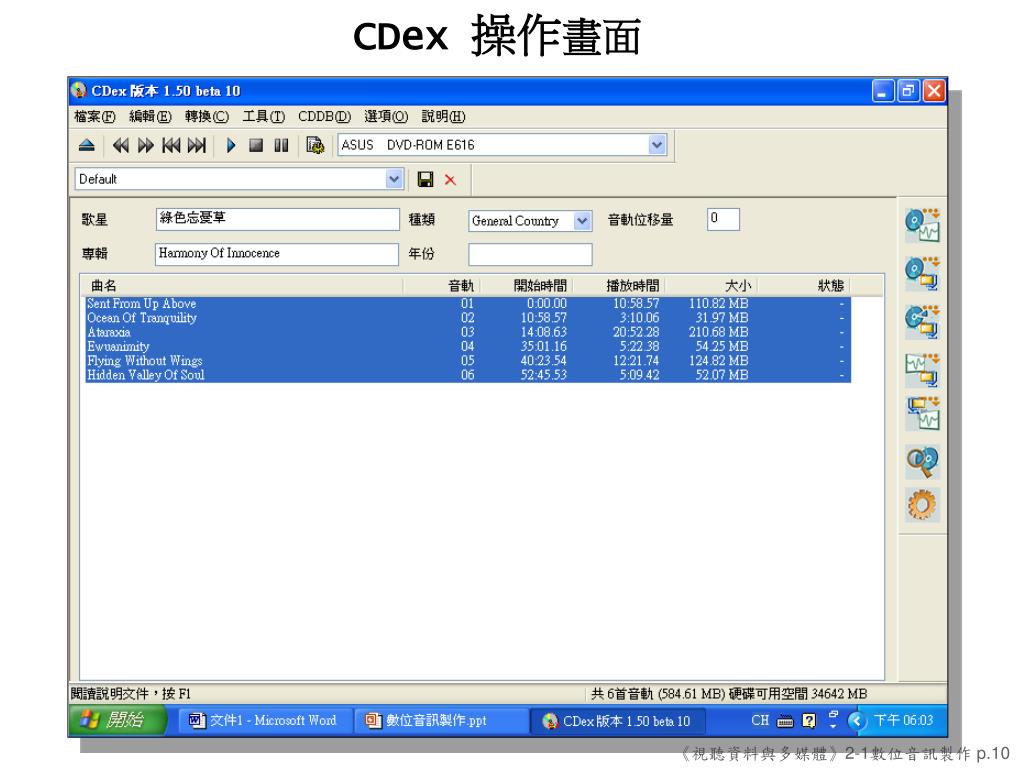Open the configure settings toolbar icon
This screenshot has width=1024, height=768.
(315, 145)
